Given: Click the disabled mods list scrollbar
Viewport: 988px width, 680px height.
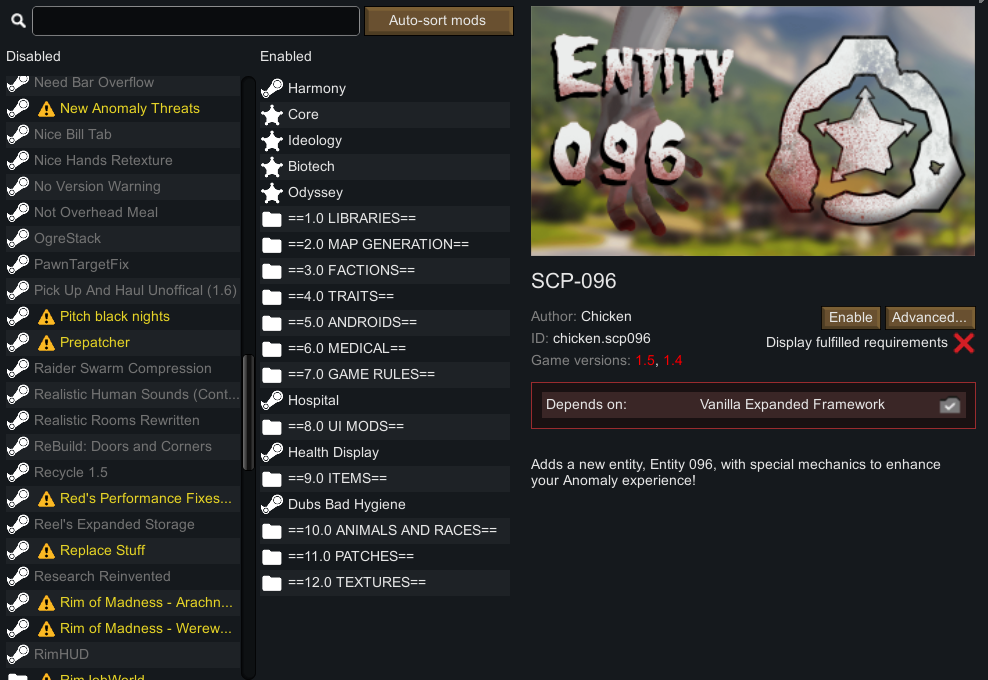Looking at the screenshot, I should tap(248, 412).
